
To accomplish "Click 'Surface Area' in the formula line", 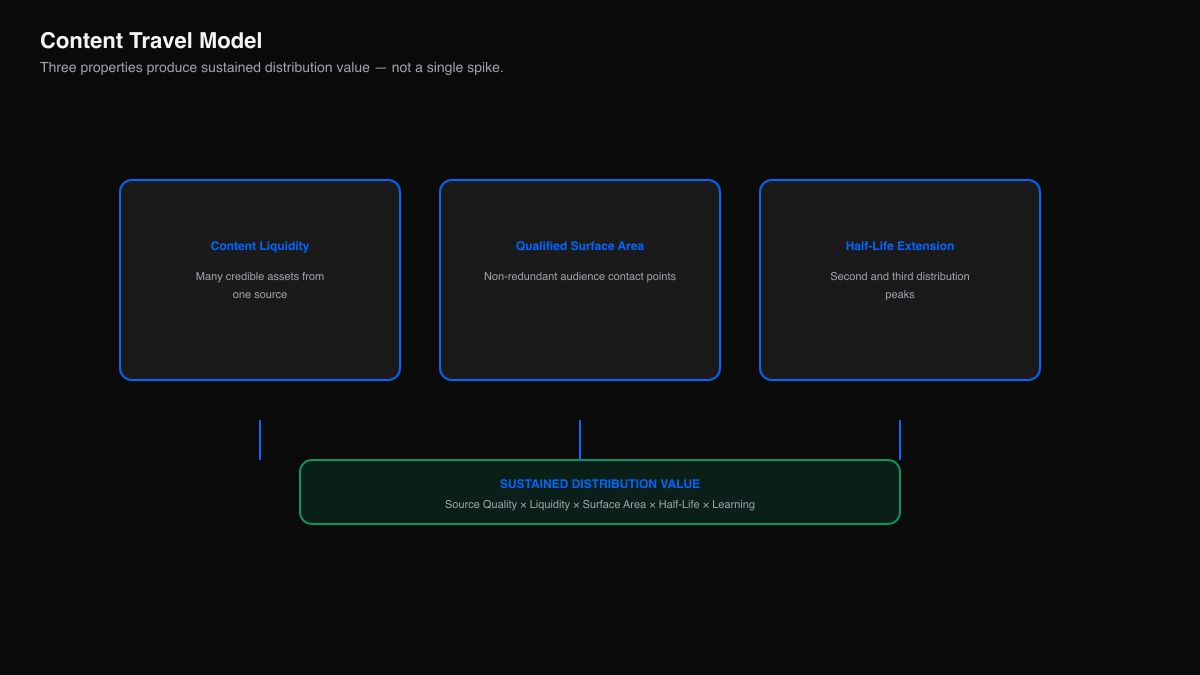I will [x=614, y=505].
